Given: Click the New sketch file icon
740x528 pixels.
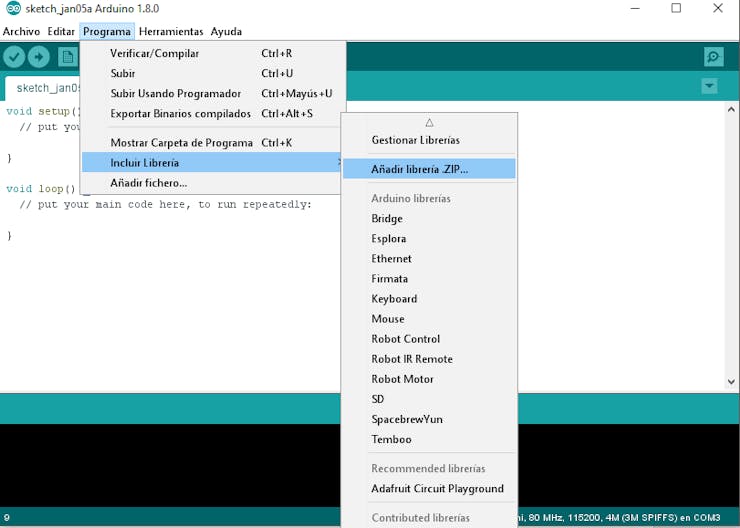Looking at the screenshot, I should (68, 57).
